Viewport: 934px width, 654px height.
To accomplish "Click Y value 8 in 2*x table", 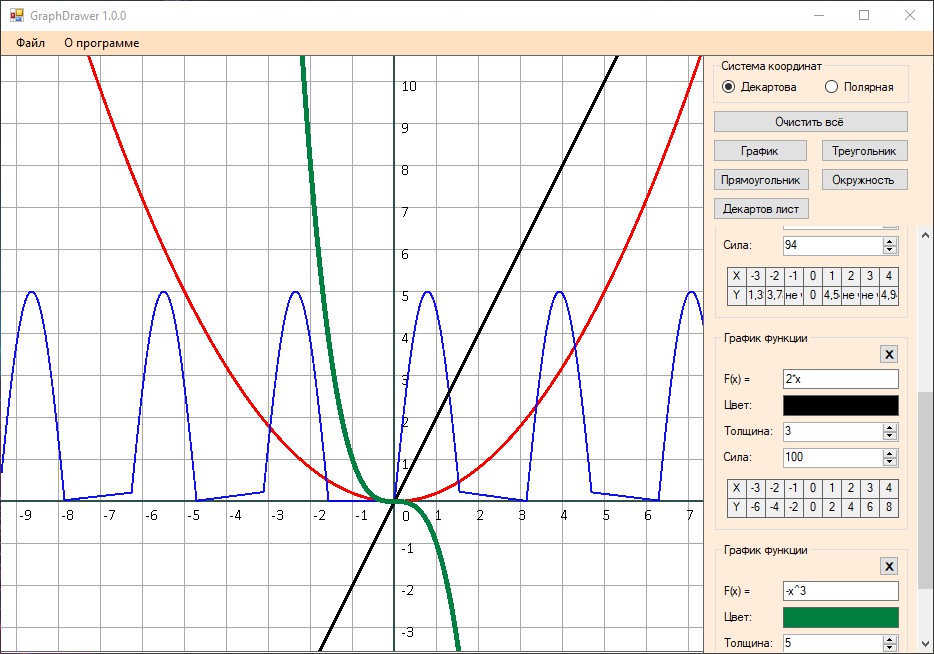I will pyautogui.click(x=889, y=507).
